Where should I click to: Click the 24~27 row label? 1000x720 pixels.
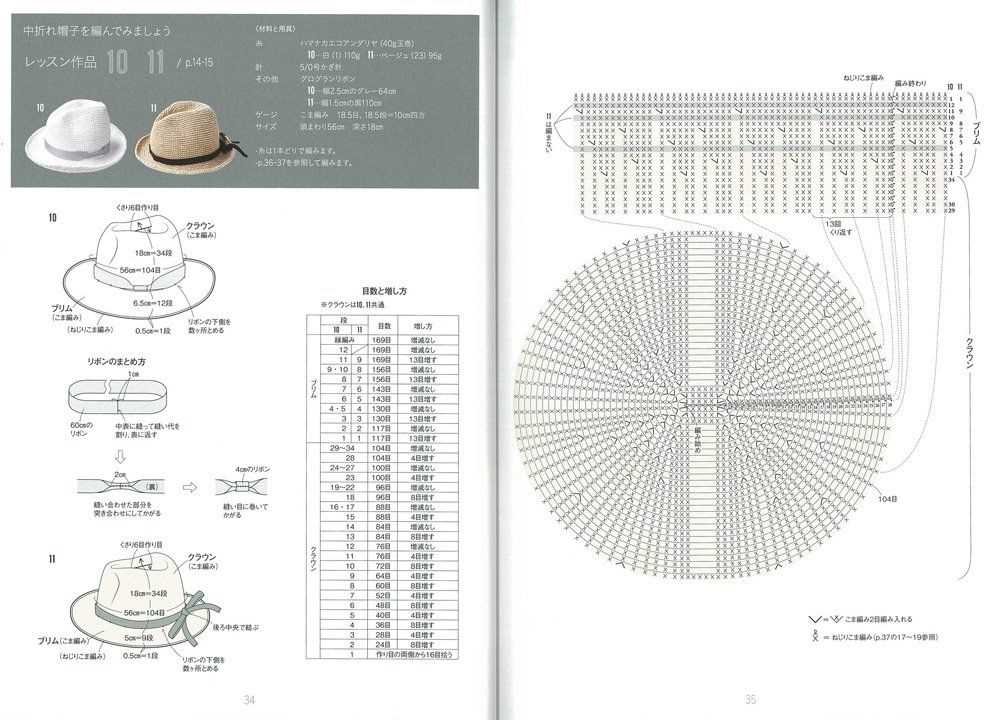342,468
